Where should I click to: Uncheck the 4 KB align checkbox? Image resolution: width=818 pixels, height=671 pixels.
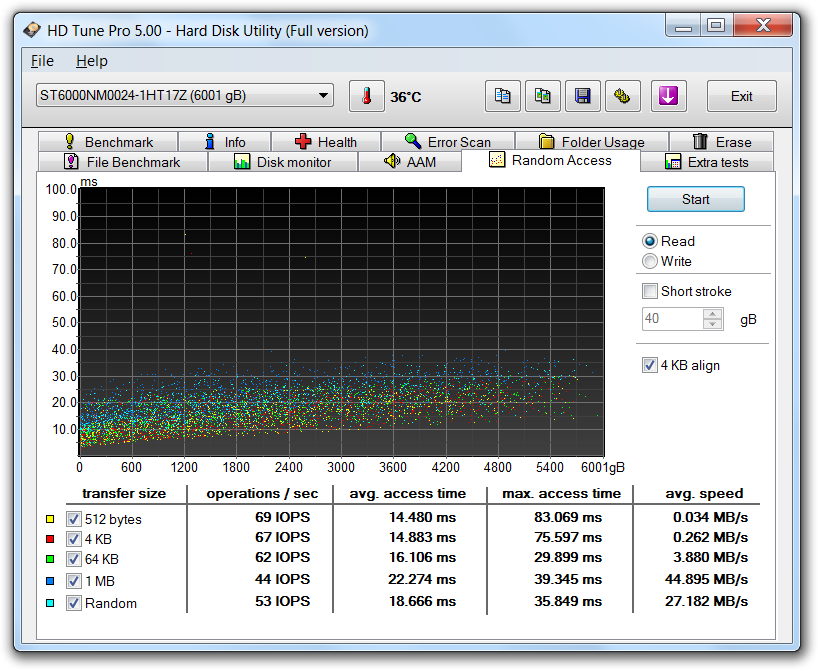[x=651, y=366]
